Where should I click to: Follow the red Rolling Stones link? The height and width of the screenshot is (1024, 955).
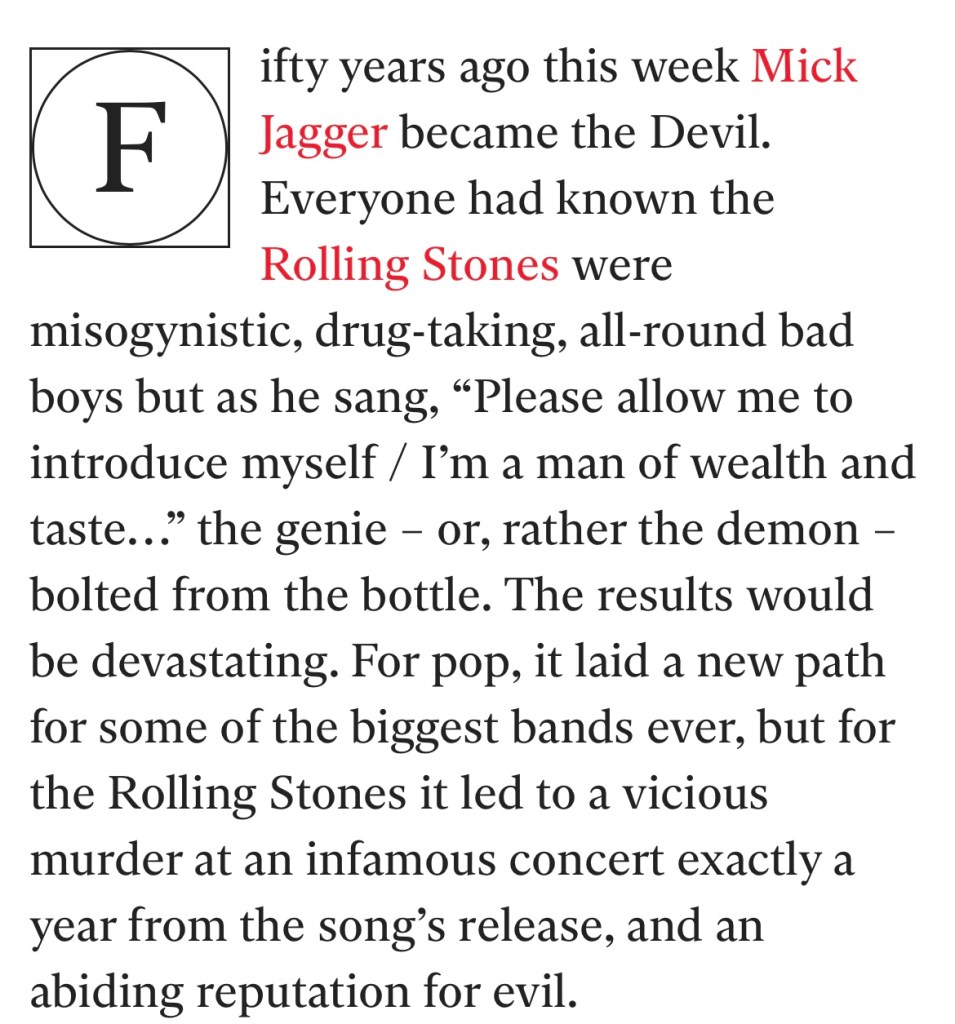pyautogui.click(x=410, y=266)
